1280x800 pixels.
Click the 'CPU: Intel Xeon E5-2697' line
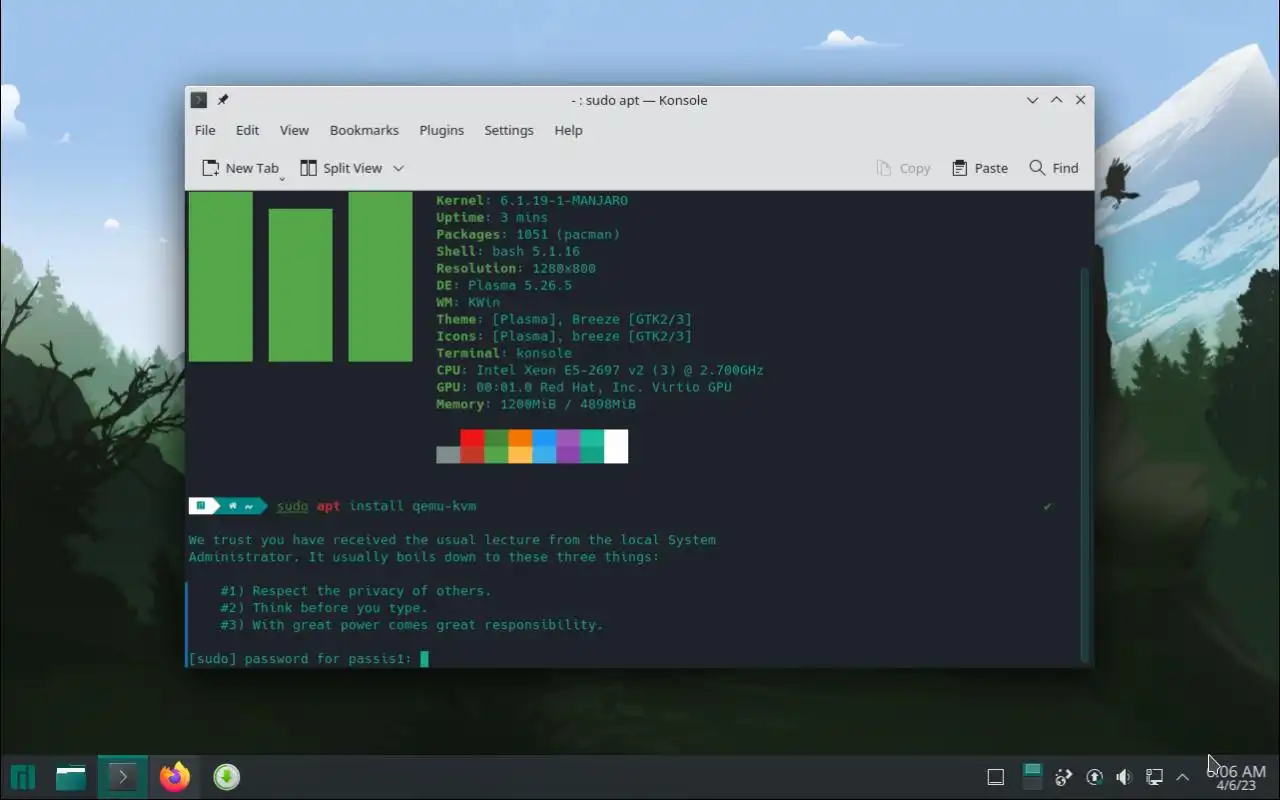click(600, 370)
